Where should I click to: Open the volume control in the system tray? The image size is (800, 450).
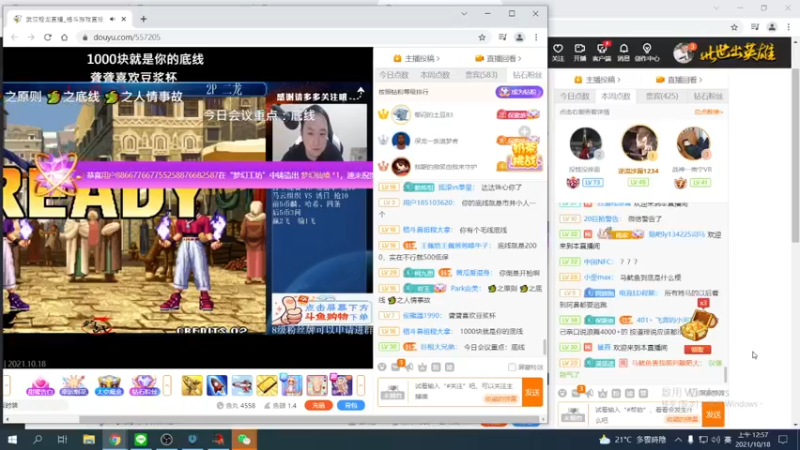pyautogui.click(x=715, y=440)
